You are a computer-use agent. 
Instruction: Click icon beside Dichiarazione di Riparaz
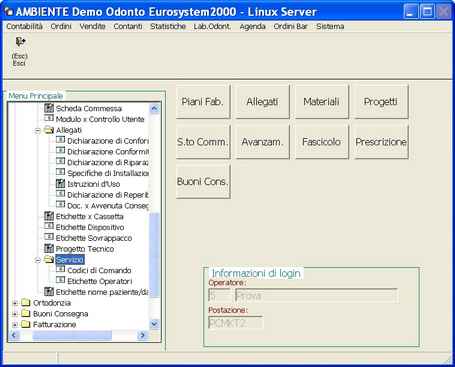(x=60, y=161)
